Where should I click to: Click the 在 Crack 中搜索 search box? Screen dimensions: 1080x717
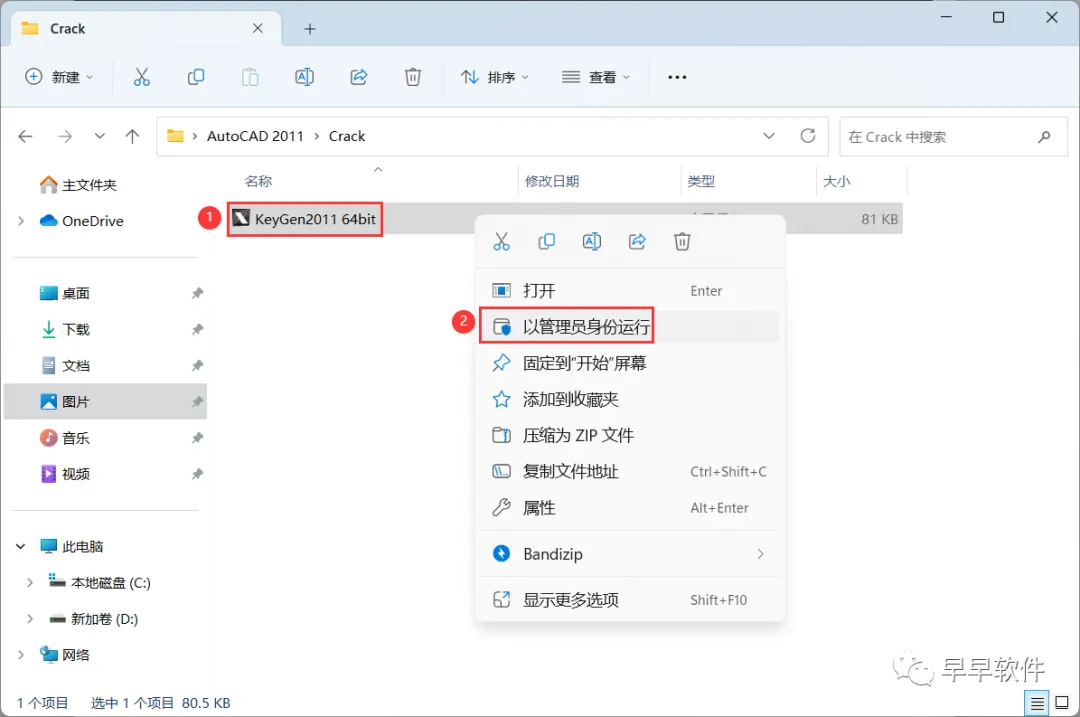point(953,136)
